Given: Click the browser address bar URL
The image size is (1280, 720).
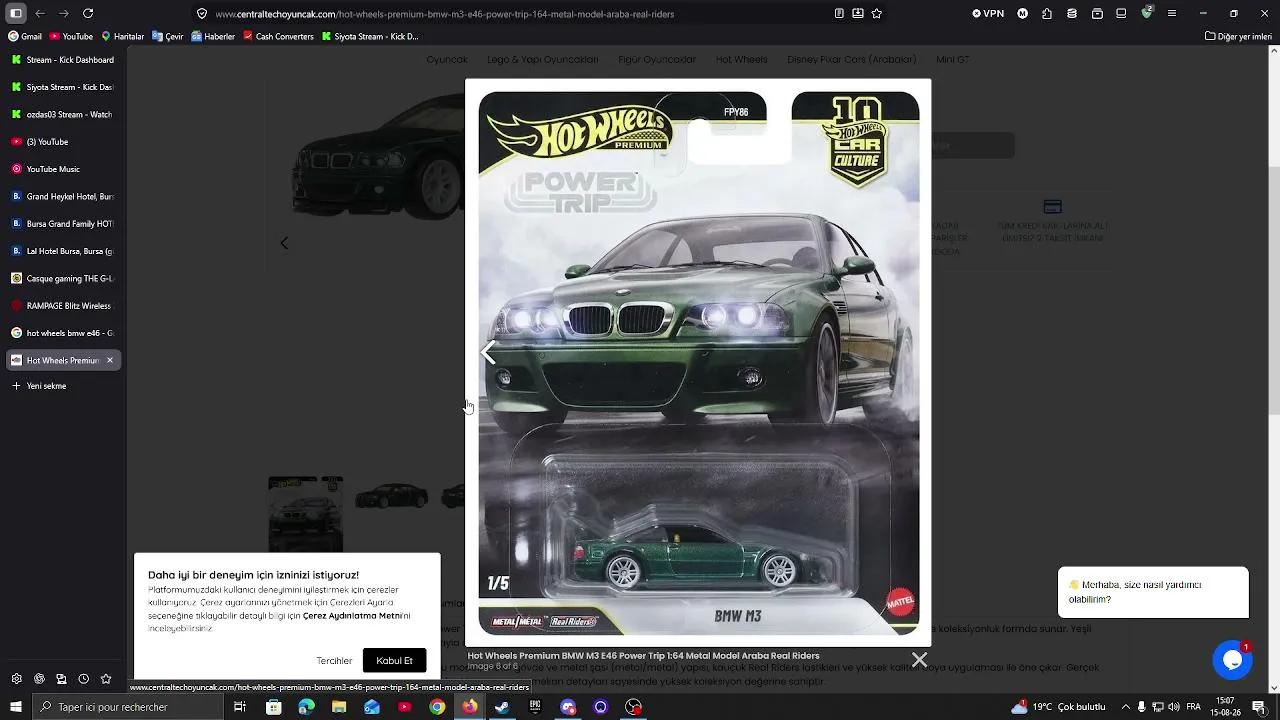Looking at the screenshot, I should [x=444, y=14].
